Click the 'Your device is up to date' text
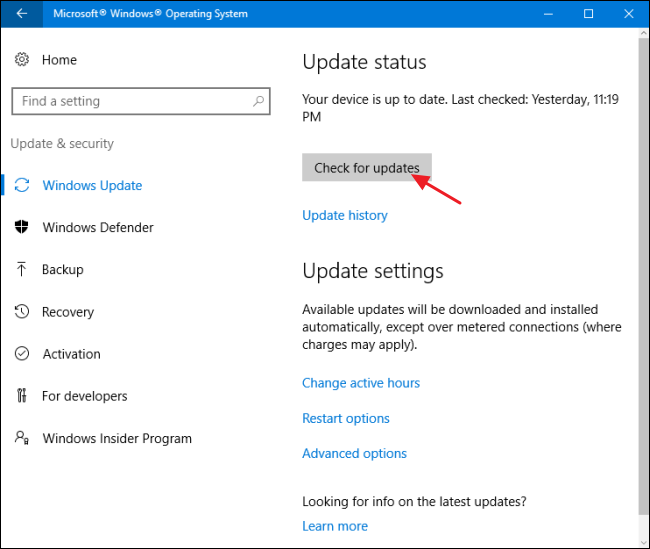This screenshot has height=549, width=650. point(460,108)
